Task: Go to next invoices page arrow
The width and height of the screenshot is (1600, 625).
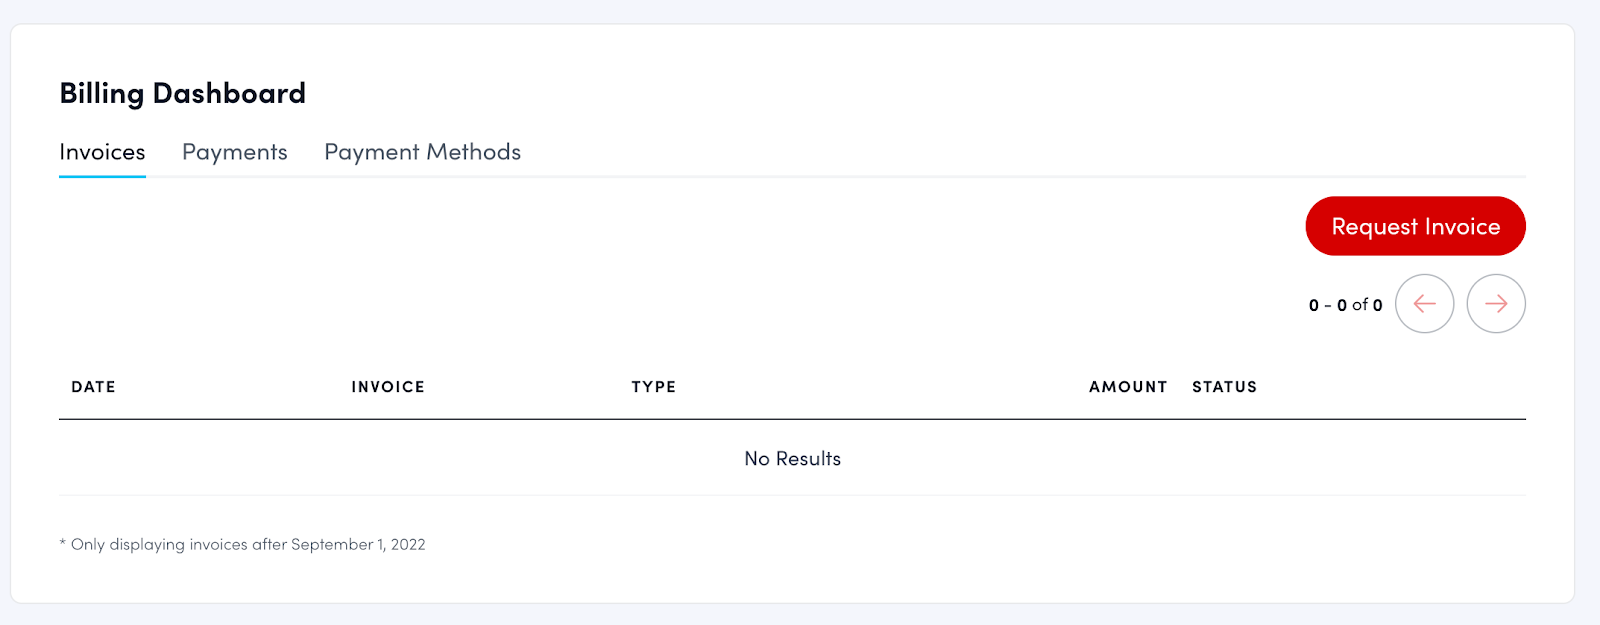Action: click(1496, 304)
